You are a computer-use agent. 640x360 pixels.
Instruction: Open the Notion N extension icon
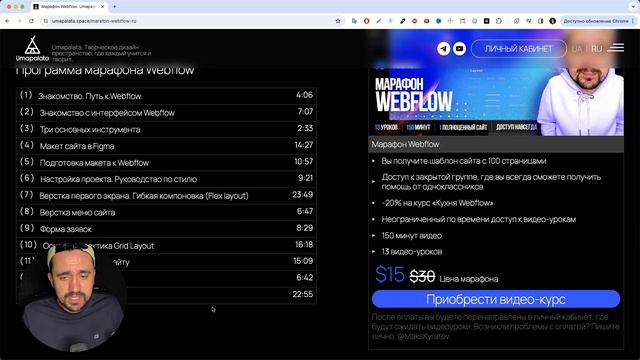click(529, 21)
